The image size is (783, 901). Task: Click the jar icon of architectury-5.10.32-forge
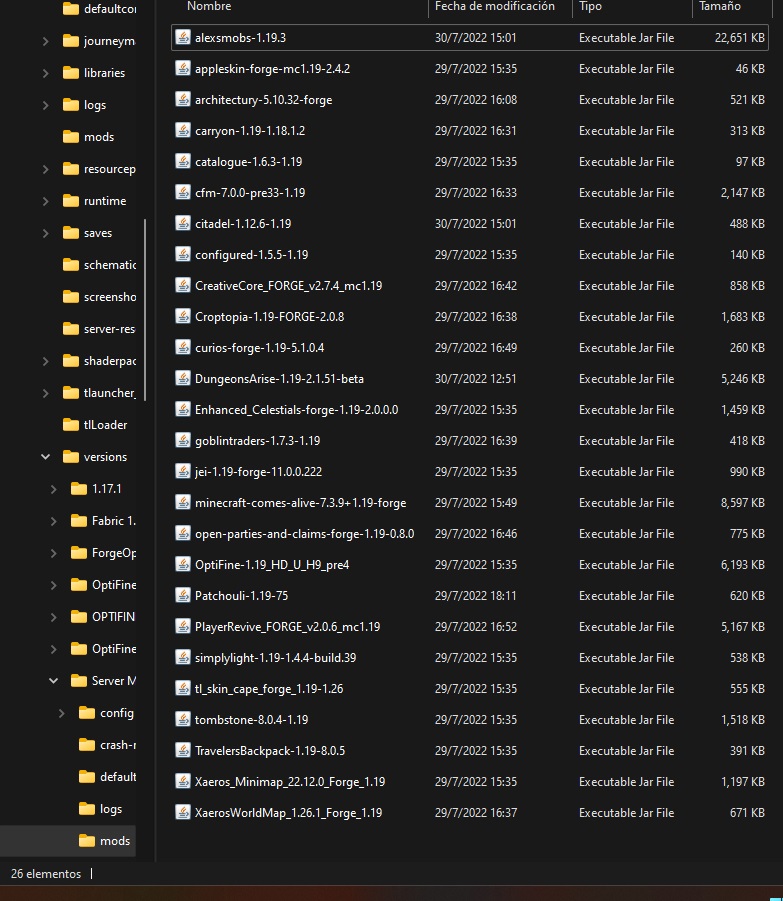(183, 99)
